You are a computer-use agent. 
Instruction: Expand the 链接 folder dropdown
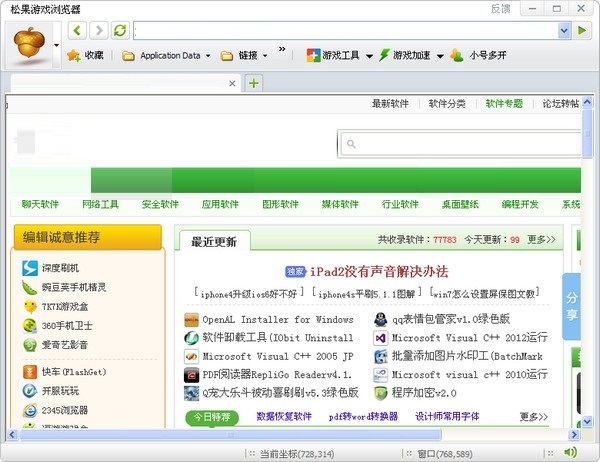(x=265, y=56)
